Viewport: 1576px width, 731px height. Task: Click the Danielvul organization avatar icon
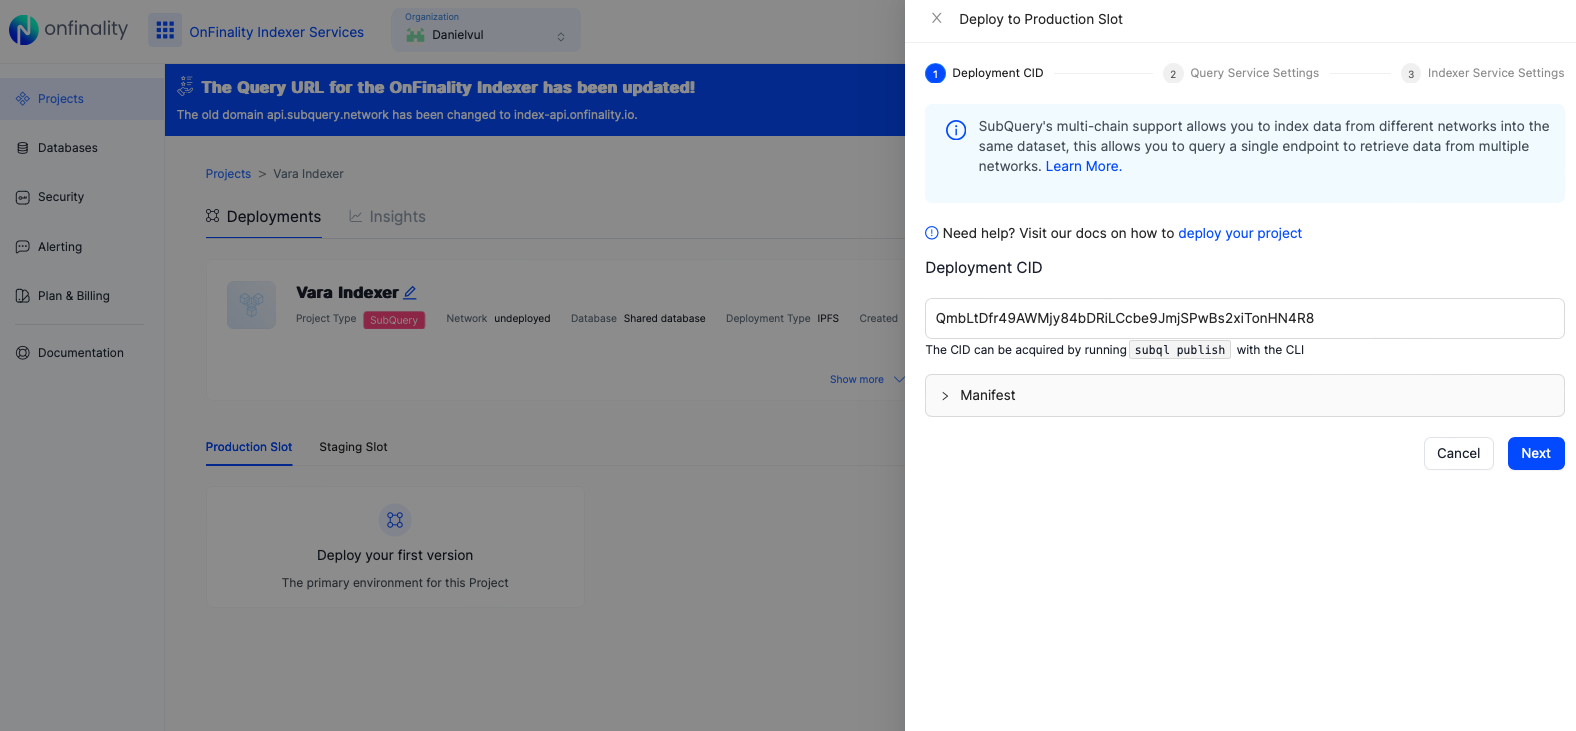pyautogui.click(x=416, y=35)
